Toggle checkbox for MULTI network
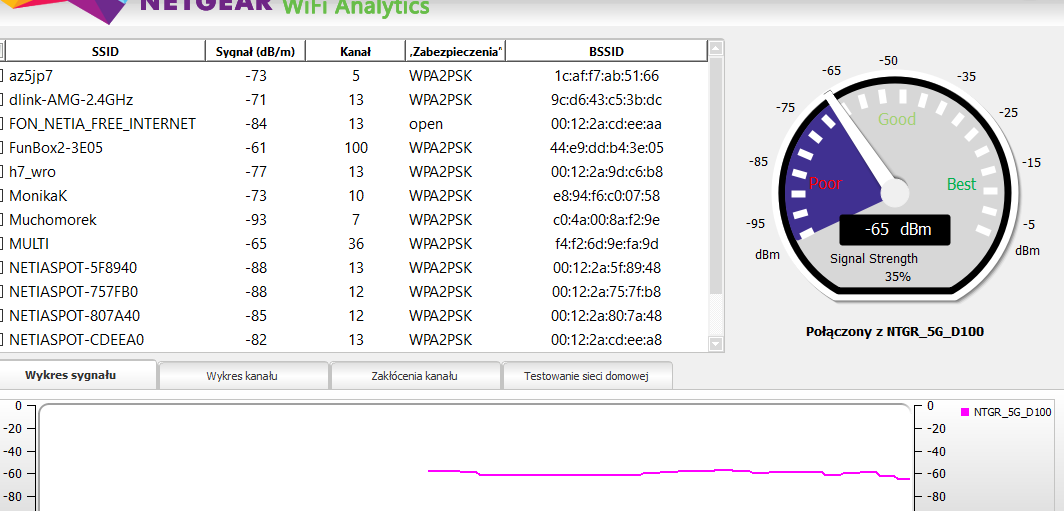The image size is (1064, 511). (2, 244)
